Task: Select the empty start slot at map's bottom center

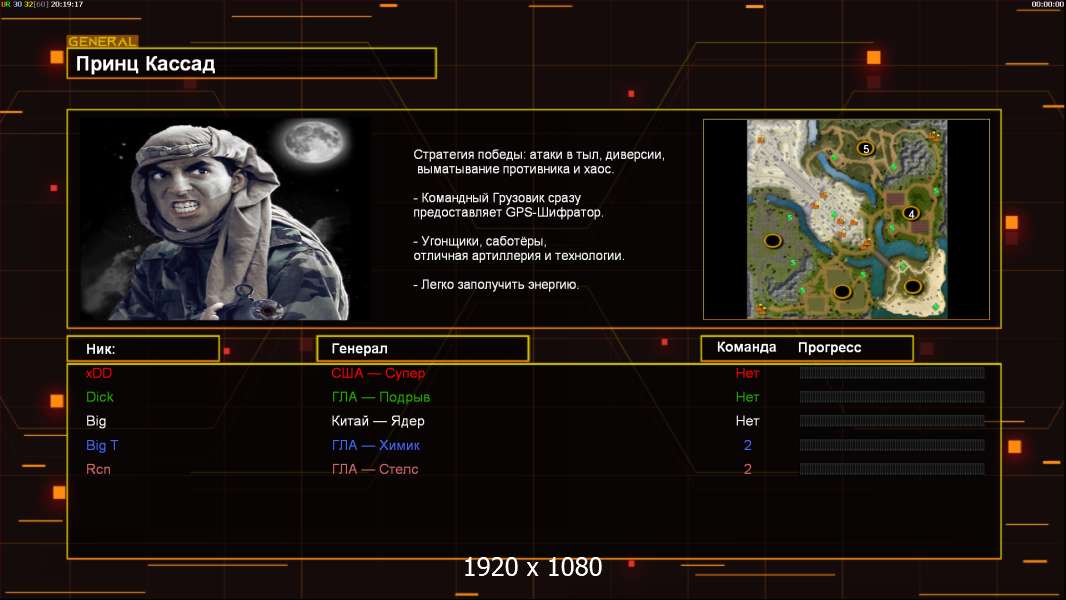Action: [x=842, y=291]
